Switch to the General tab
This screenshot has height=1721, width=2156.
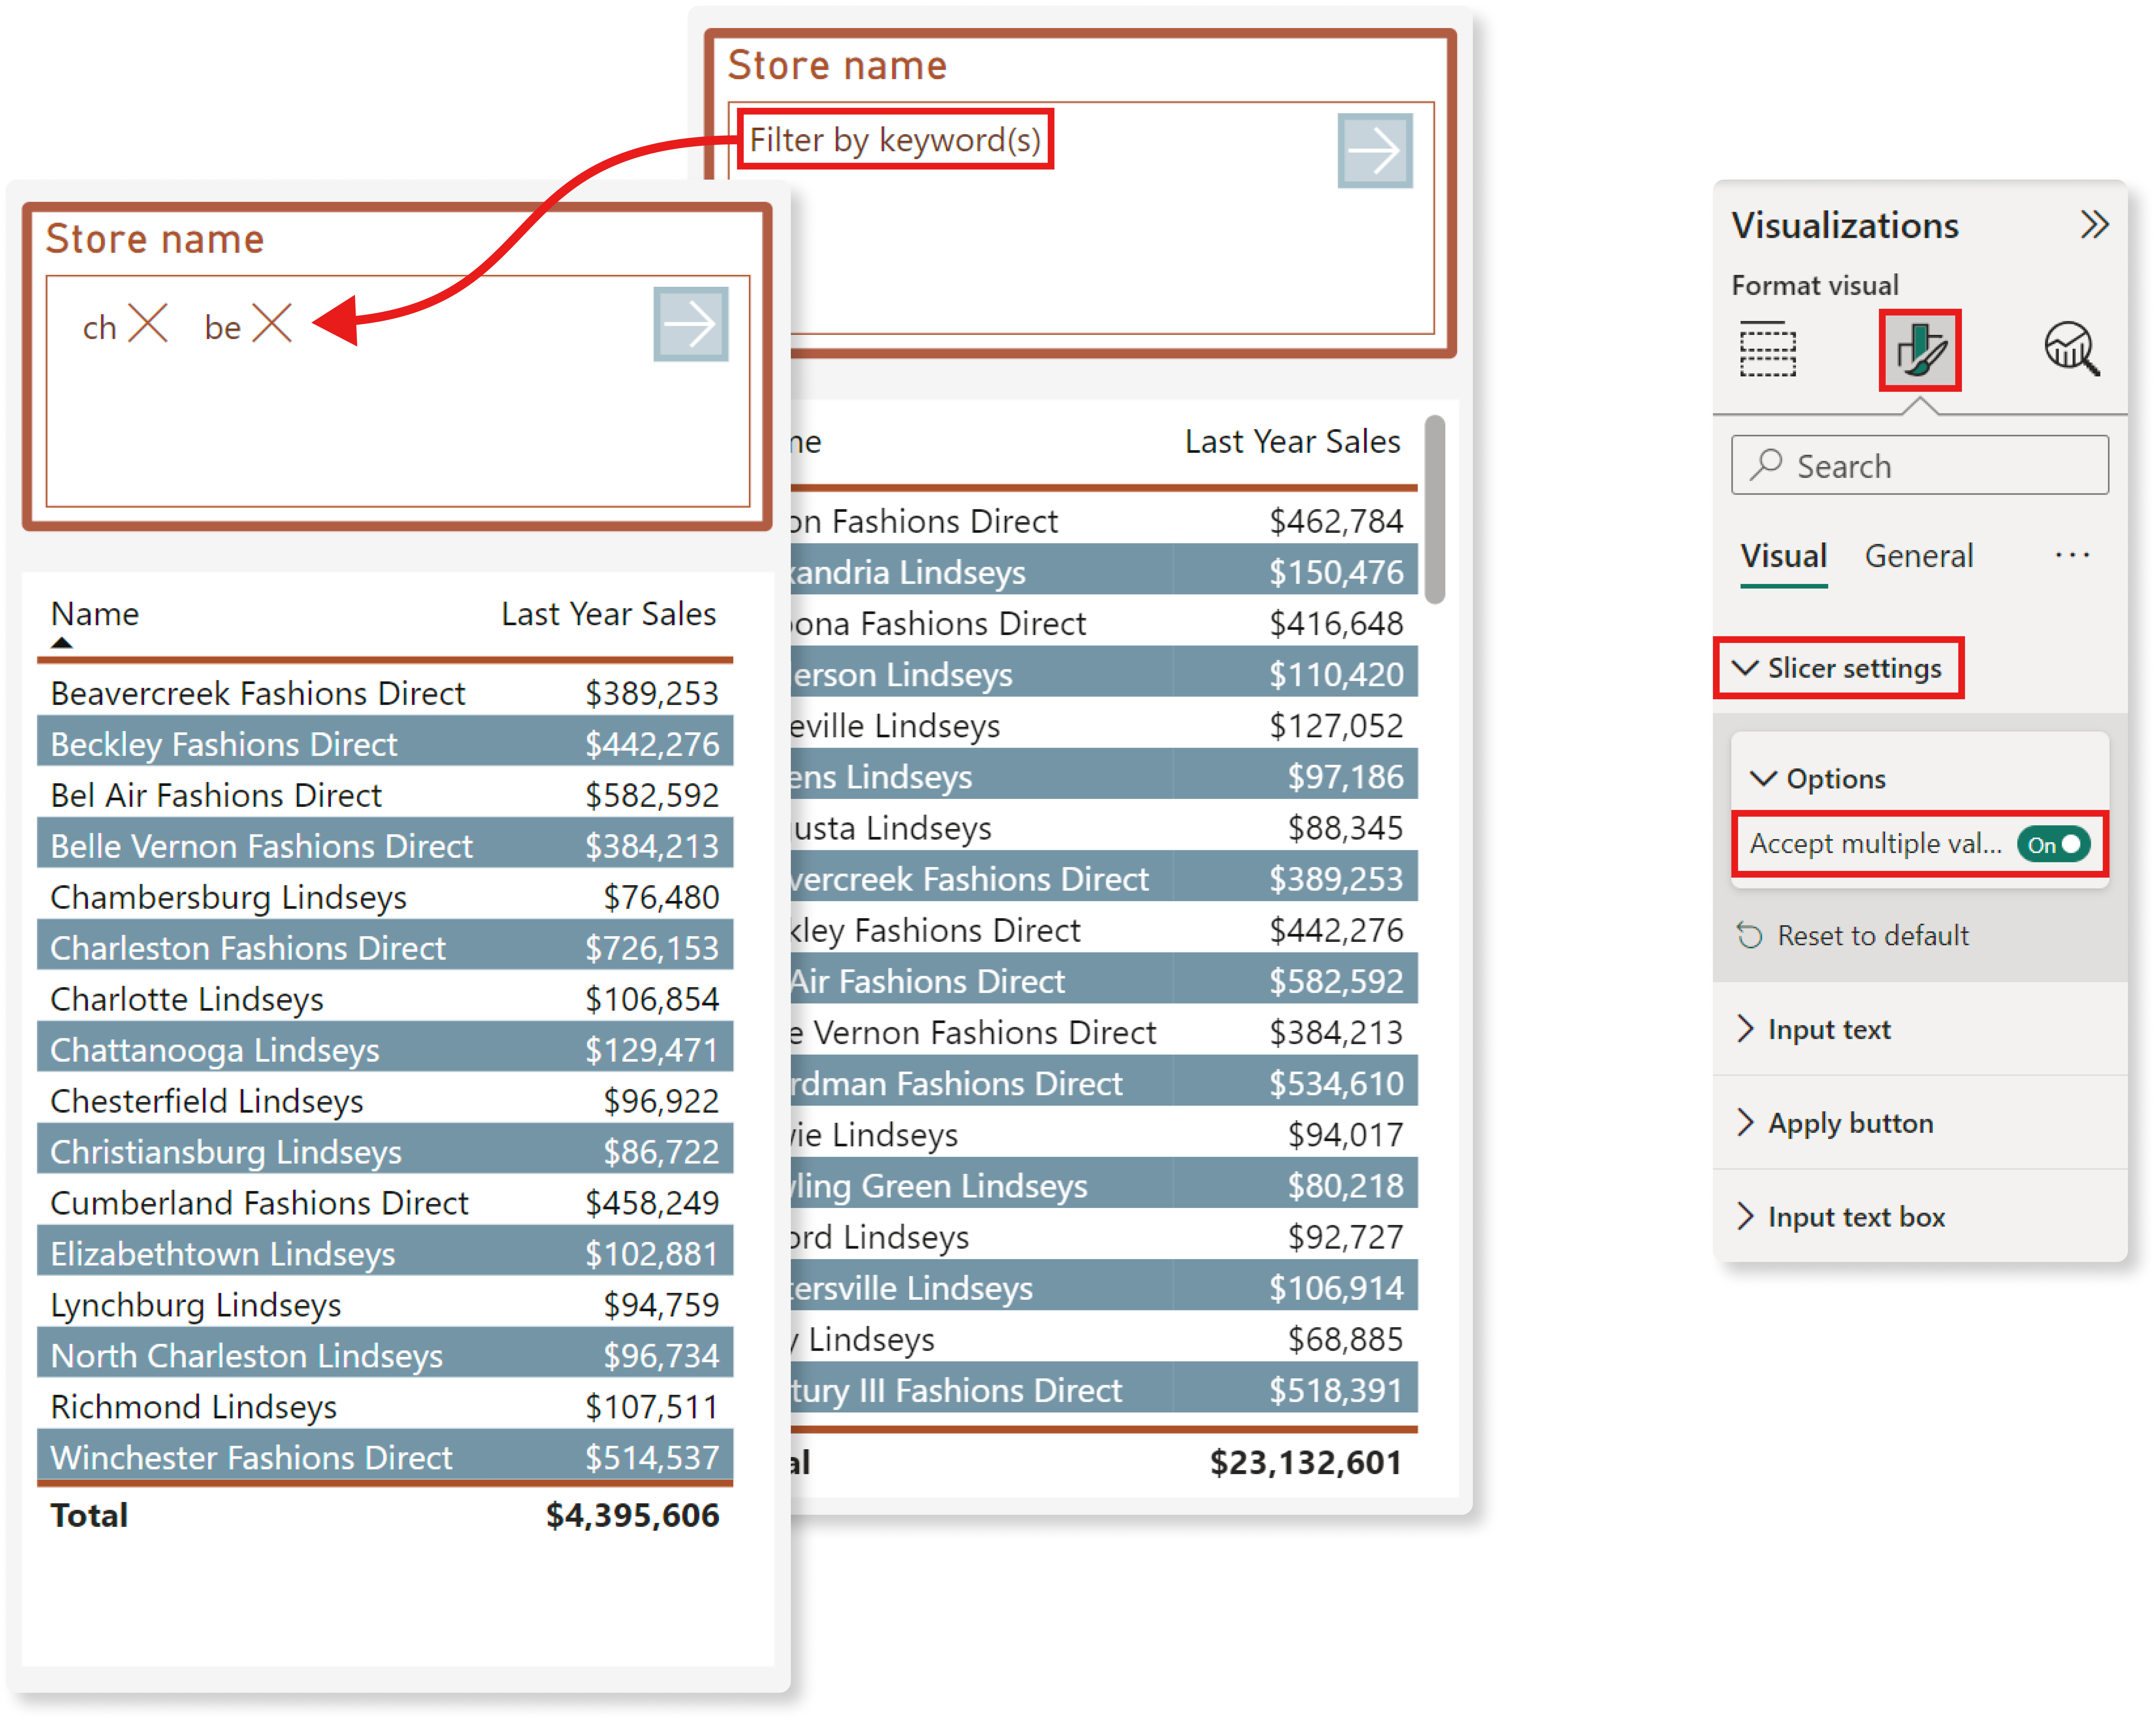(x=1919, y=556)
